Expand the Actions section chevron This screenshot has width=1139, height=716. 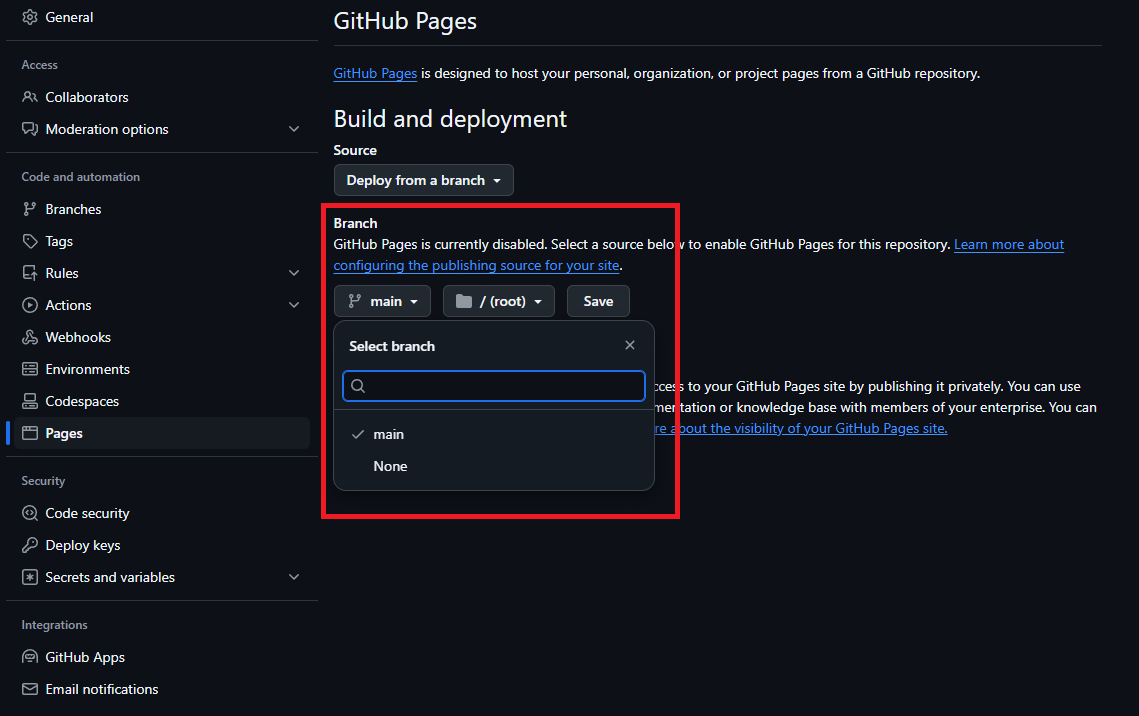coord(294,305)
